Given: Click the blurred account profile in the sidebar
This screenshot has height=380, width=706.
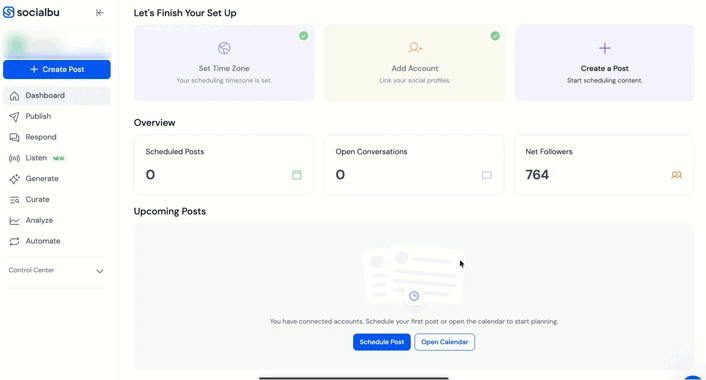Looking at the screenshot, I should 57,45.
